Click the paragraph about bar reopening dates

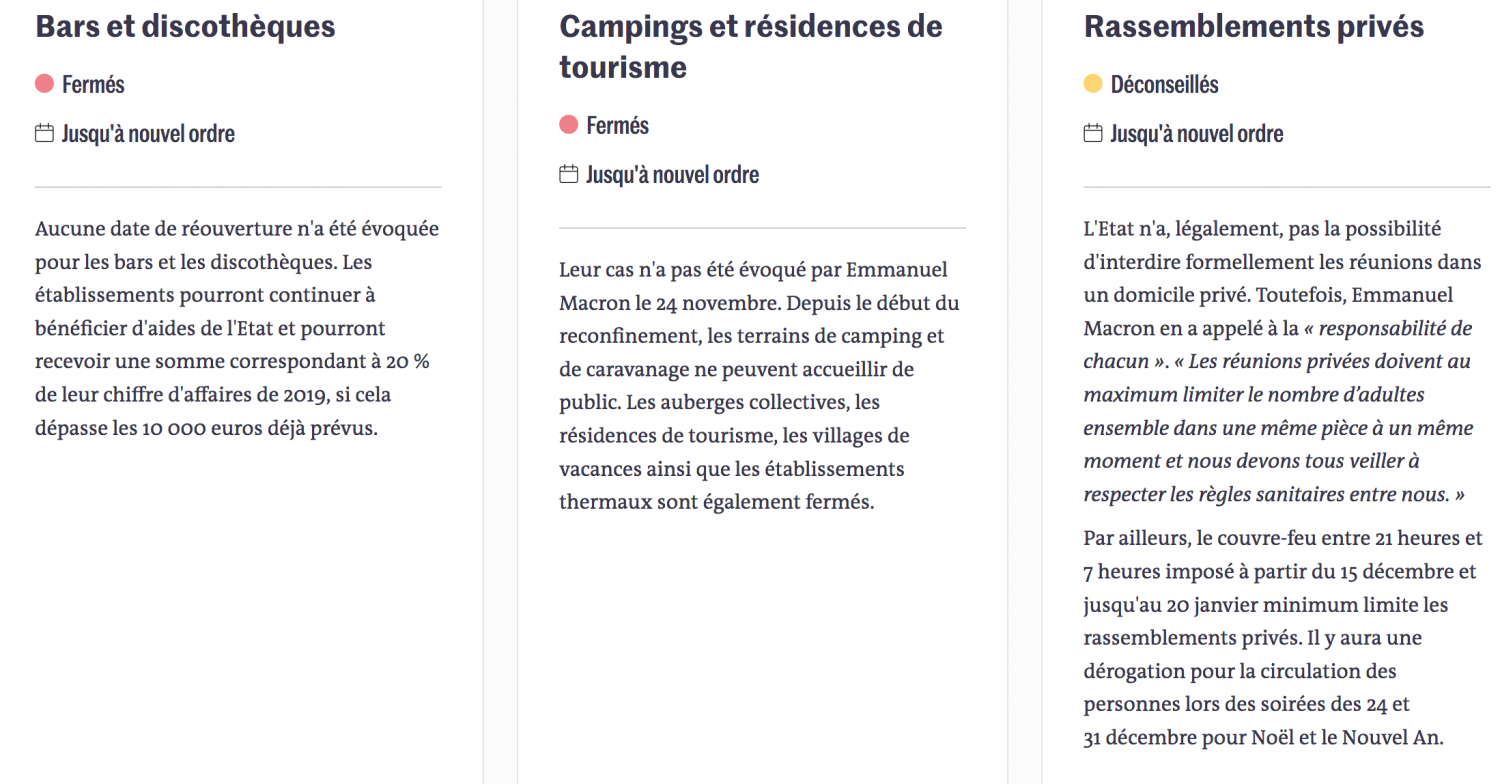[x=237, y=328]
